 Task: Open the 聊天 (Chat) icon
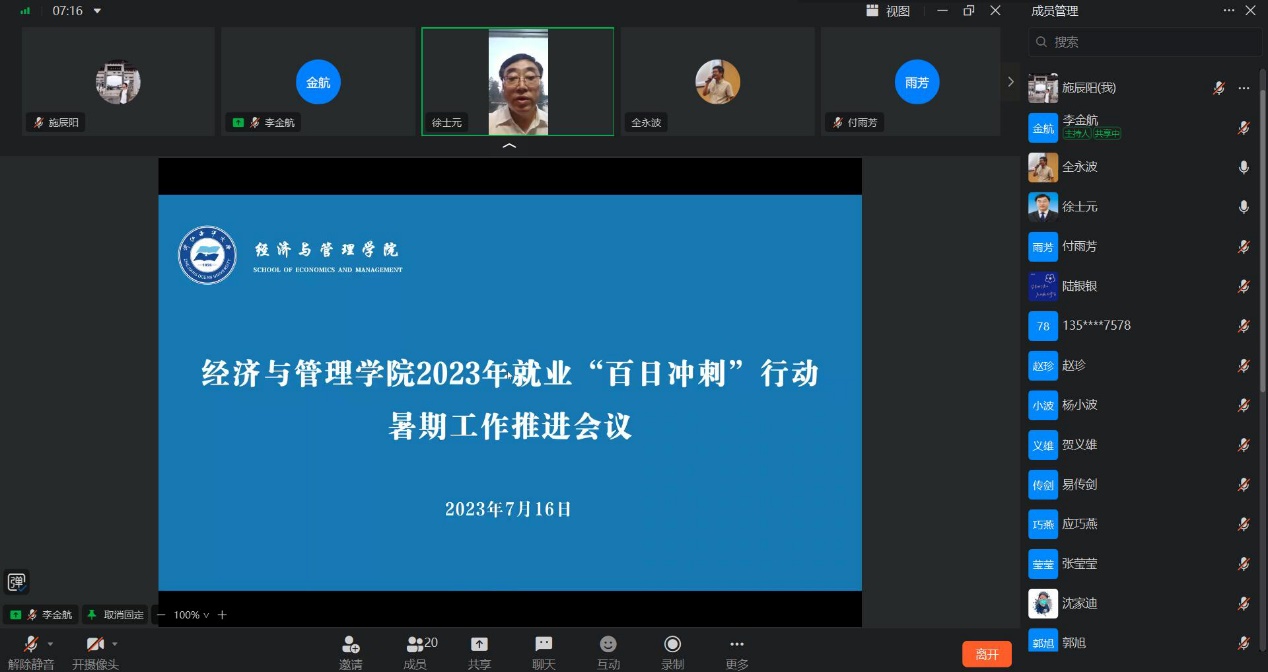point(543,645)
